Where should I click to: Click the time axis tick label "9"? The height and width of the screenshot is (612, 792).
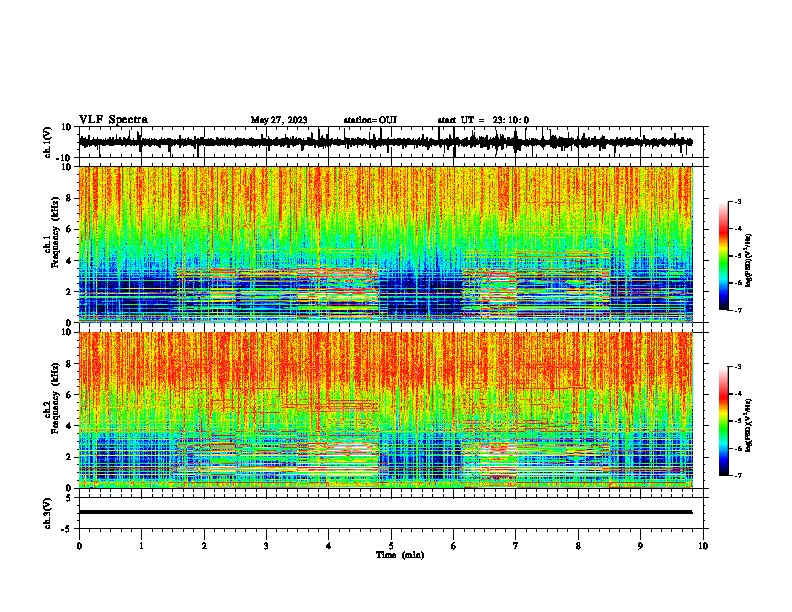(640, 546)
